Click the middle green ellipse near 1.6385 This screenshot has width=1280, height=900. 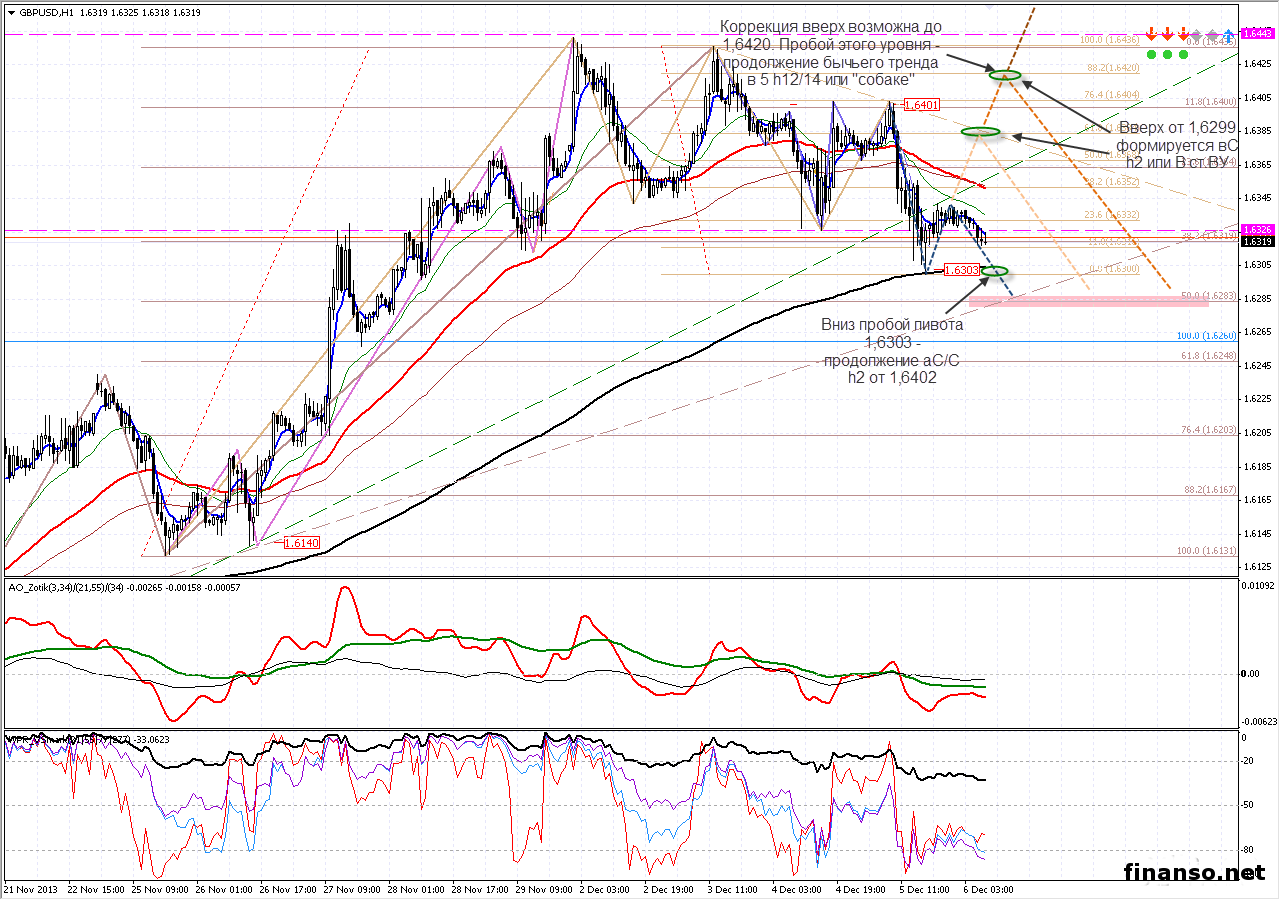coord(980,132)
